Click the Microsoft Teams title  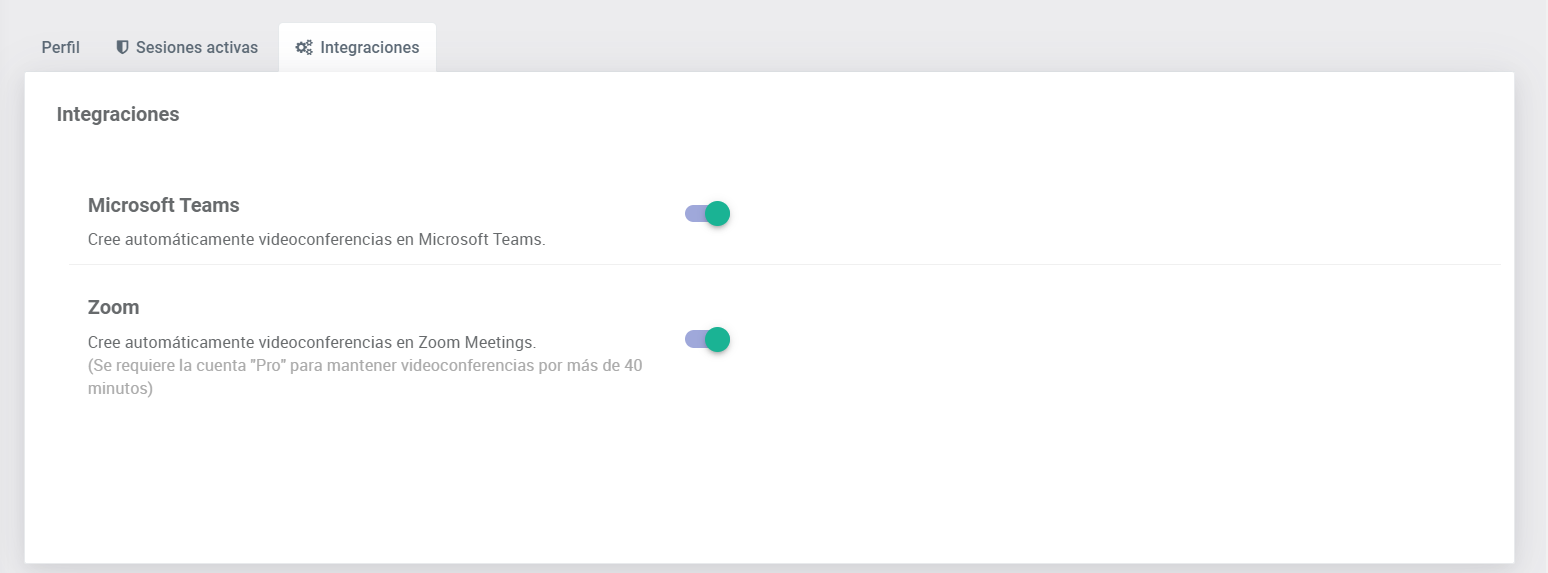tap(164, 205)
